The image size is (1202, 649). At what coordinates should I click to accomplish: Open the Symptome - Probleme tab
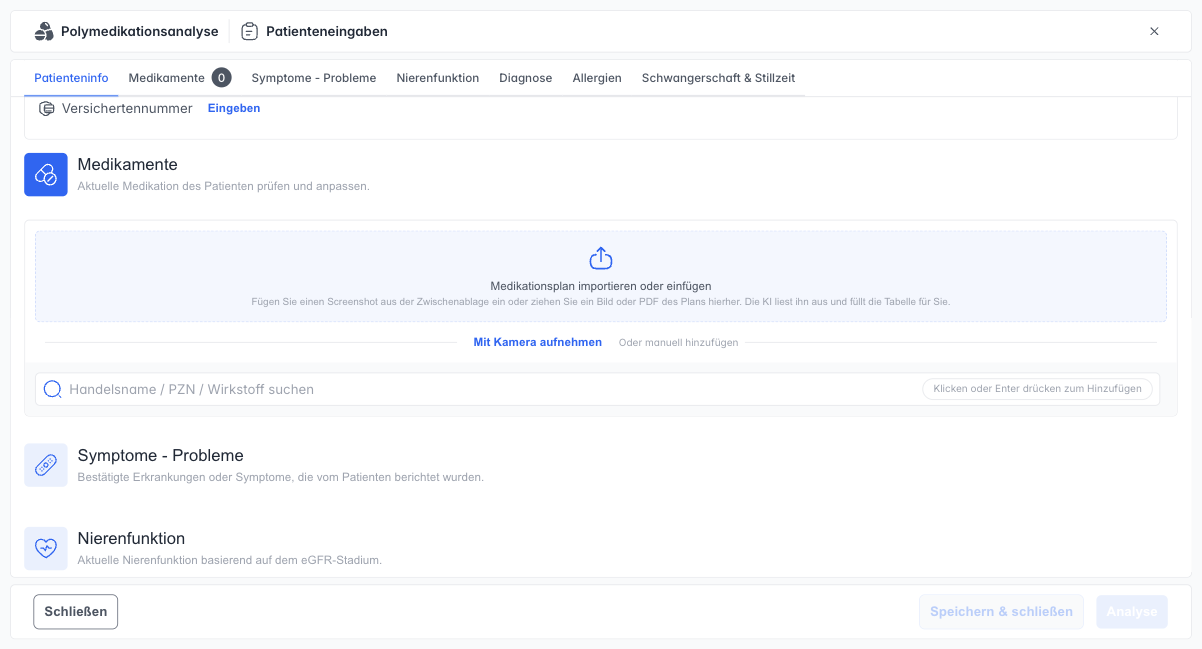tap(314, 78)
